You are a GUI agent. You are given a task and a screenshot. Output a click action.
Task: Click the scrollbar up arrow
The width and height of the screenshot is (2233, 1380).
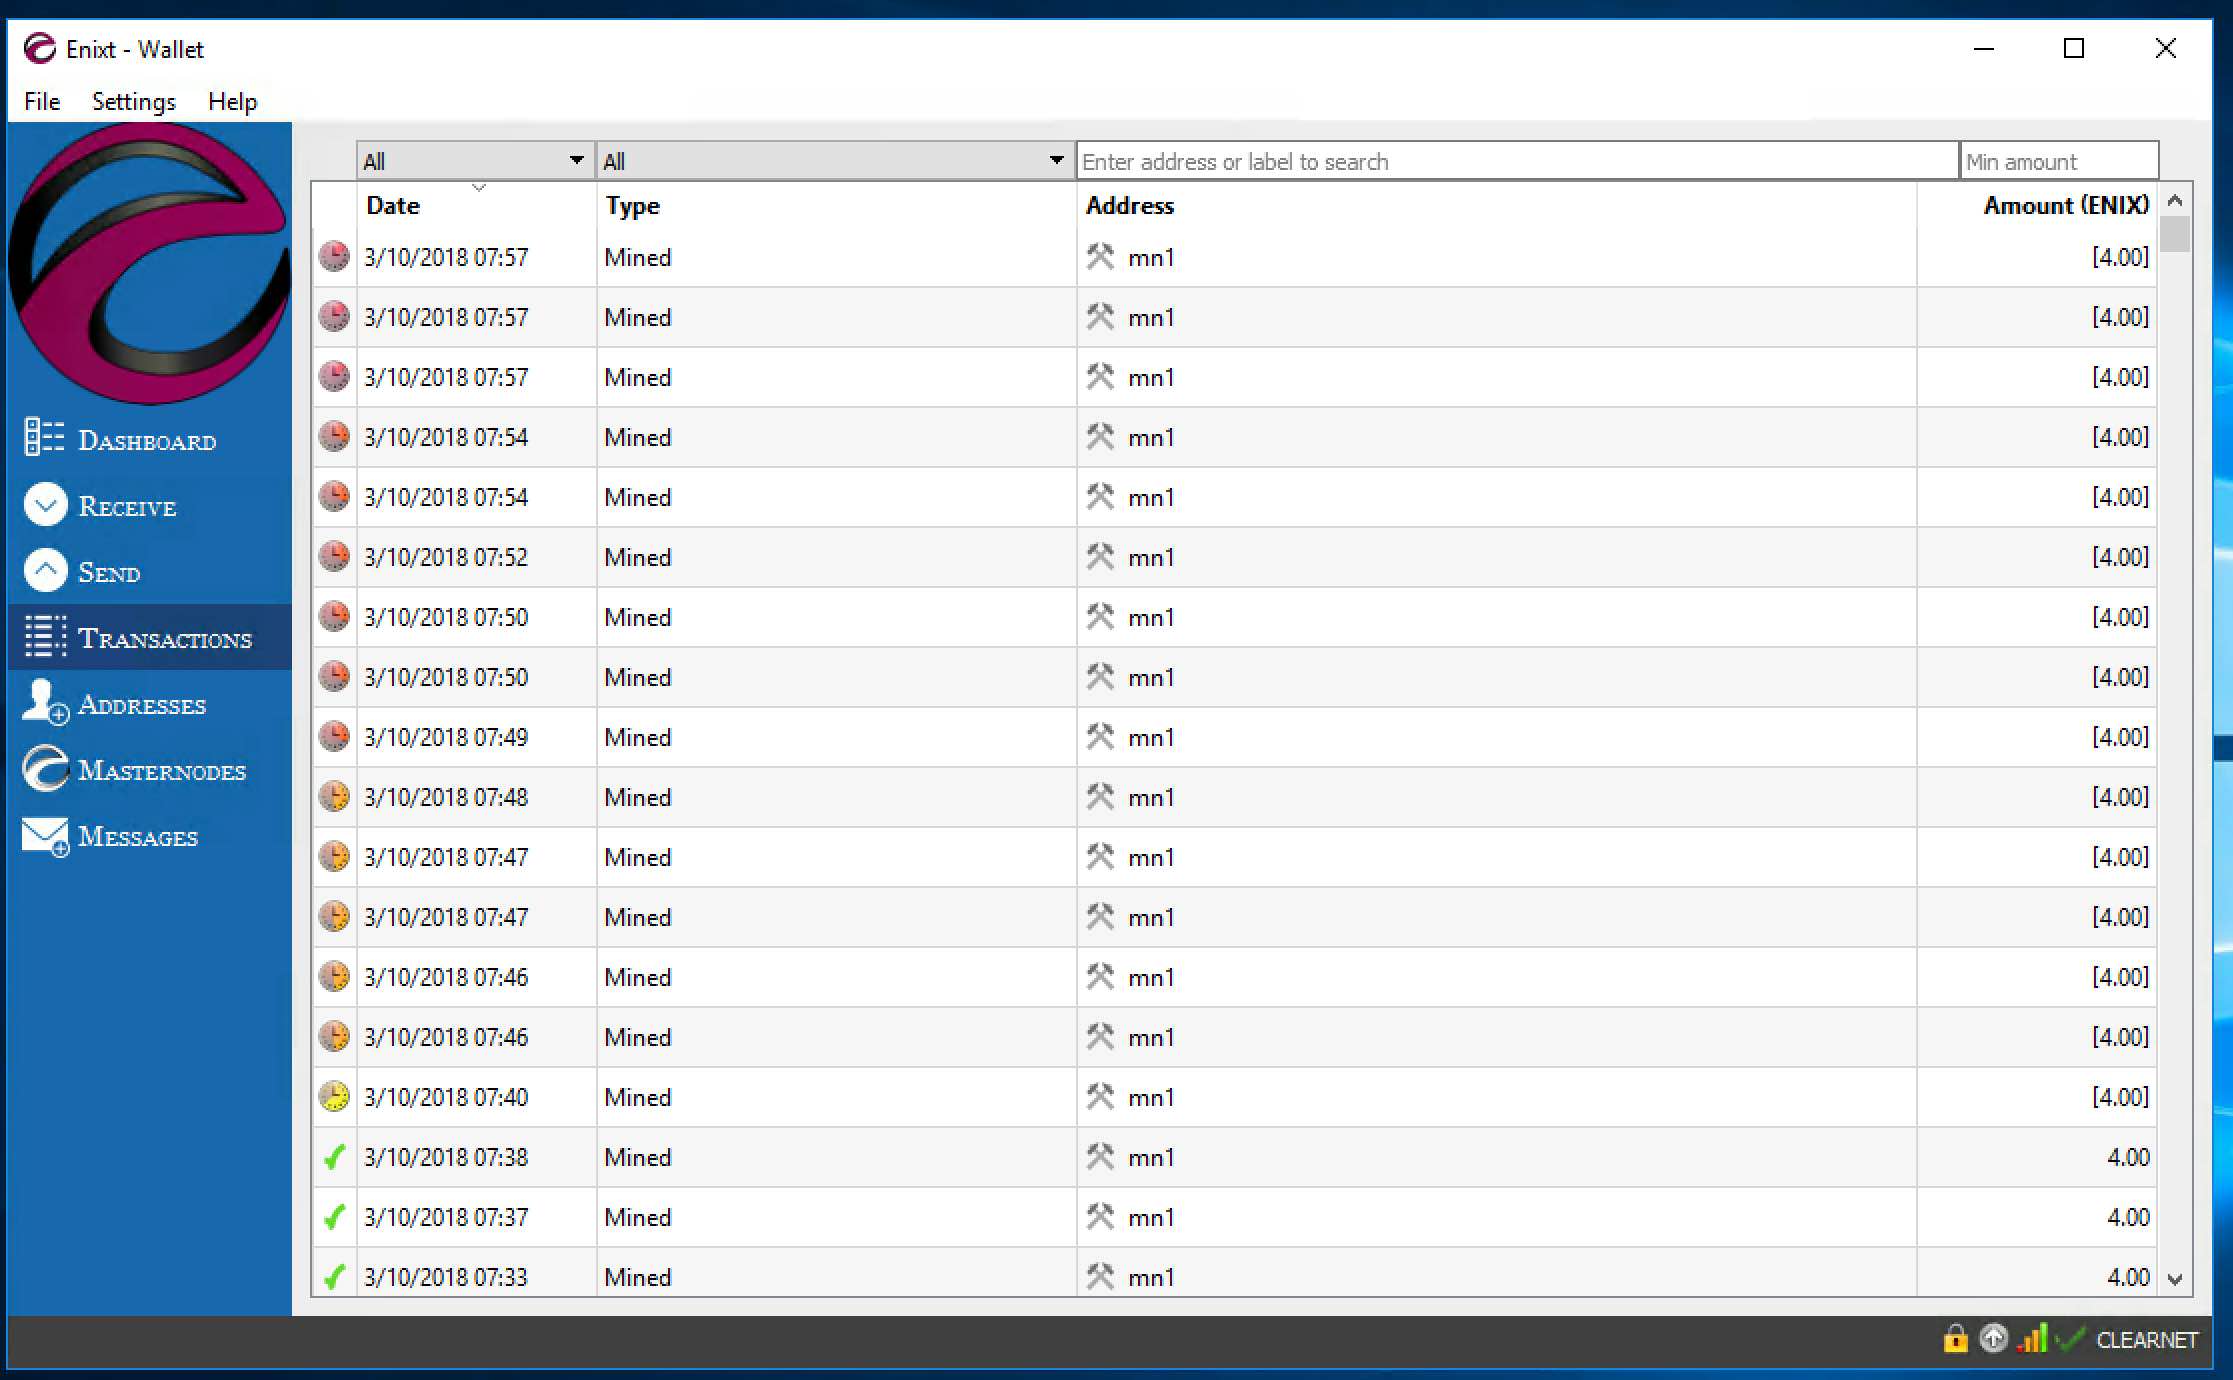coord(2174,201)
